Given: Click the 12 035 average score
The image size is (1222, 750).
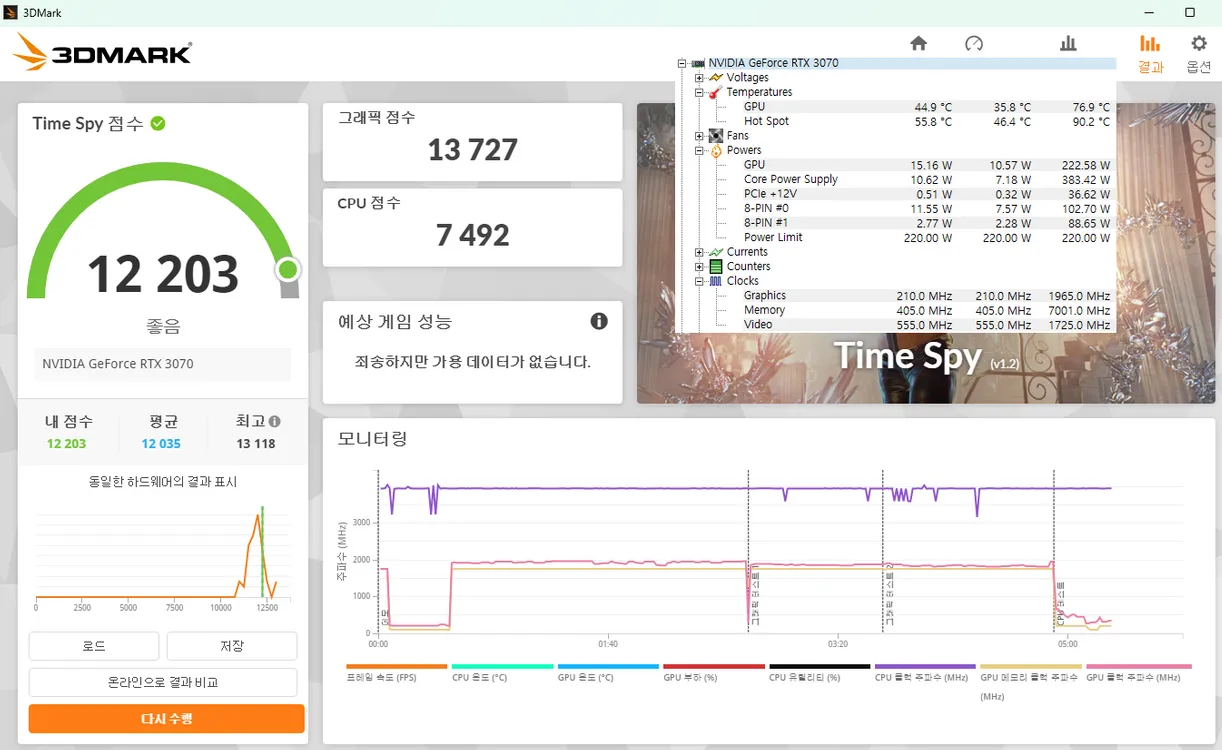Looking at the screenshot, I should 161,444.
